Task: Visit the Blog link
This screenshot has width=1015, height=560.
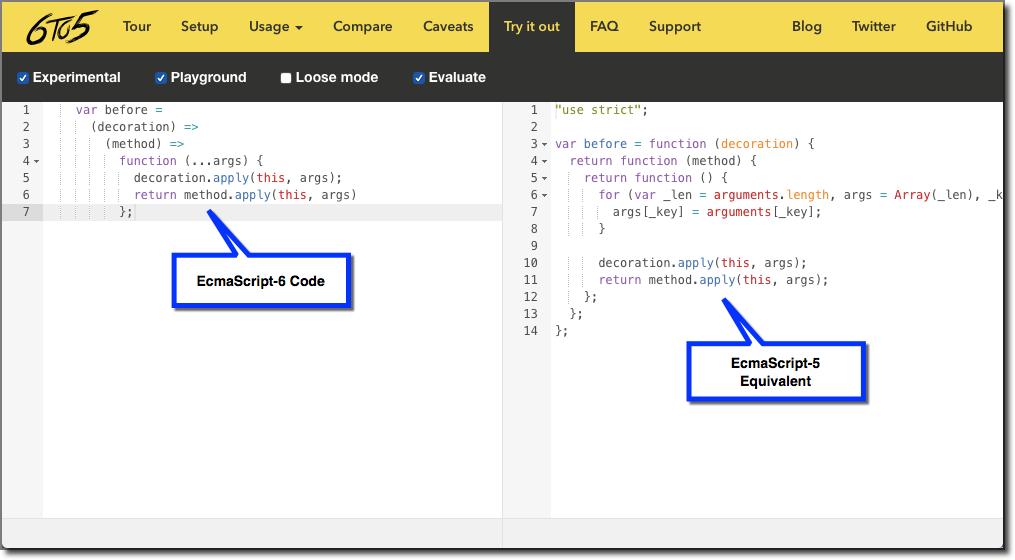Action: point(807,27)
